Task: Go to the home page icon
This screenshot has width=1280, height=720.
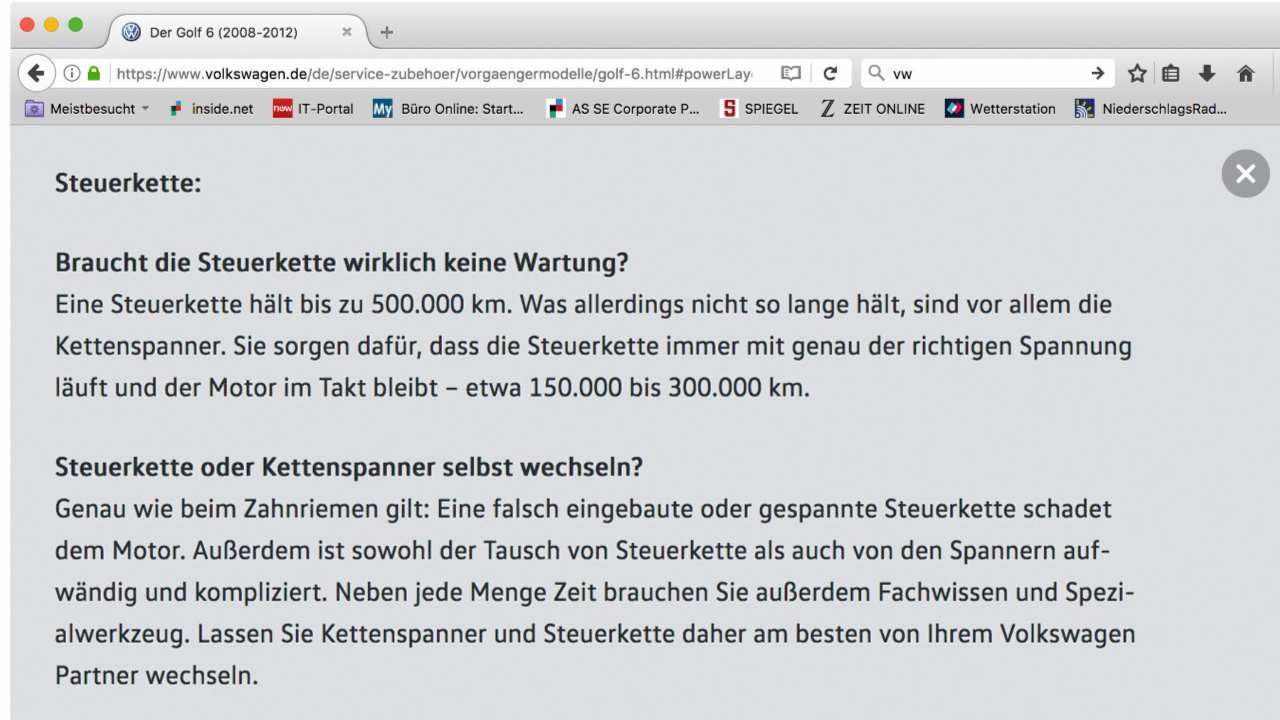Action: 1245,73
